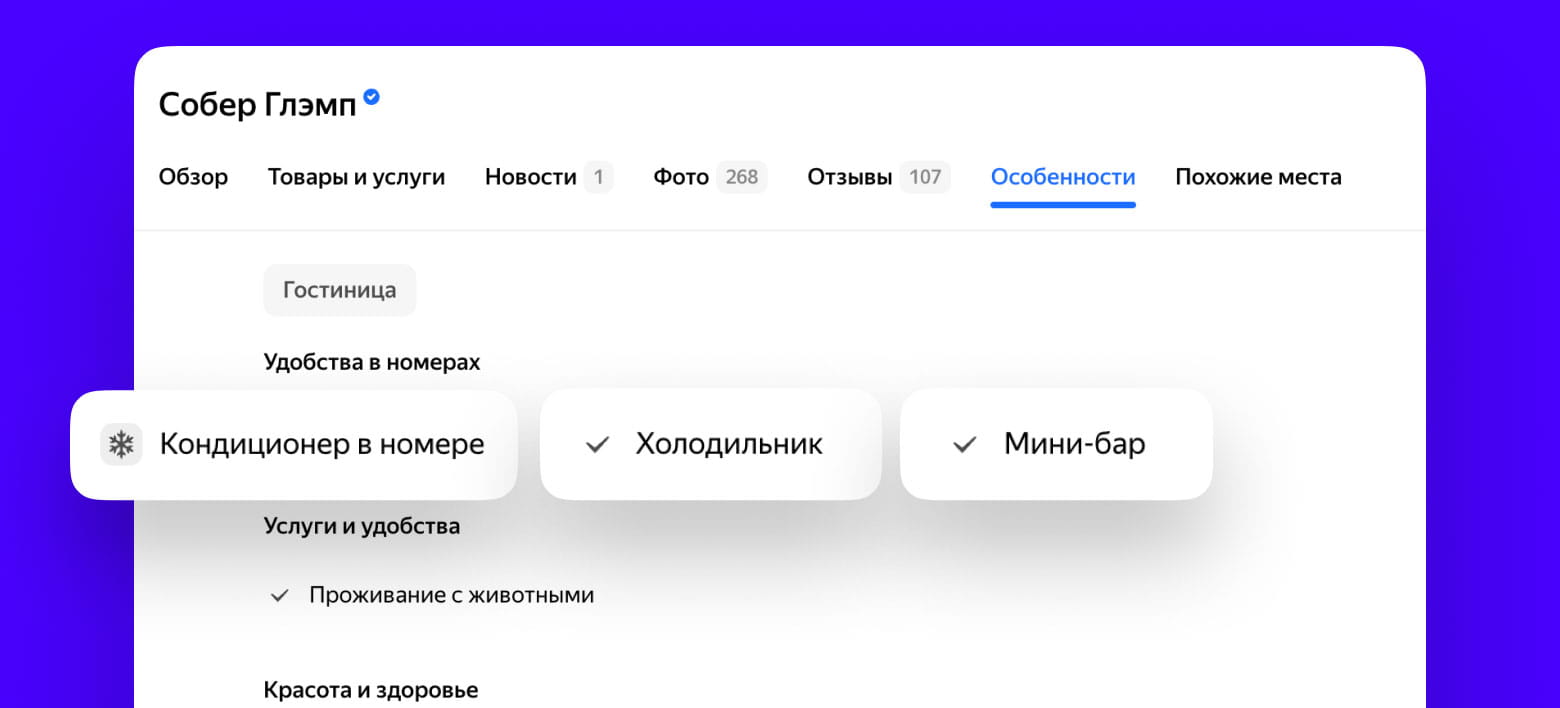Click the Проживание с животными text
The height and width of the screenshot is (708, 1560).
click(x=451, y=596)
